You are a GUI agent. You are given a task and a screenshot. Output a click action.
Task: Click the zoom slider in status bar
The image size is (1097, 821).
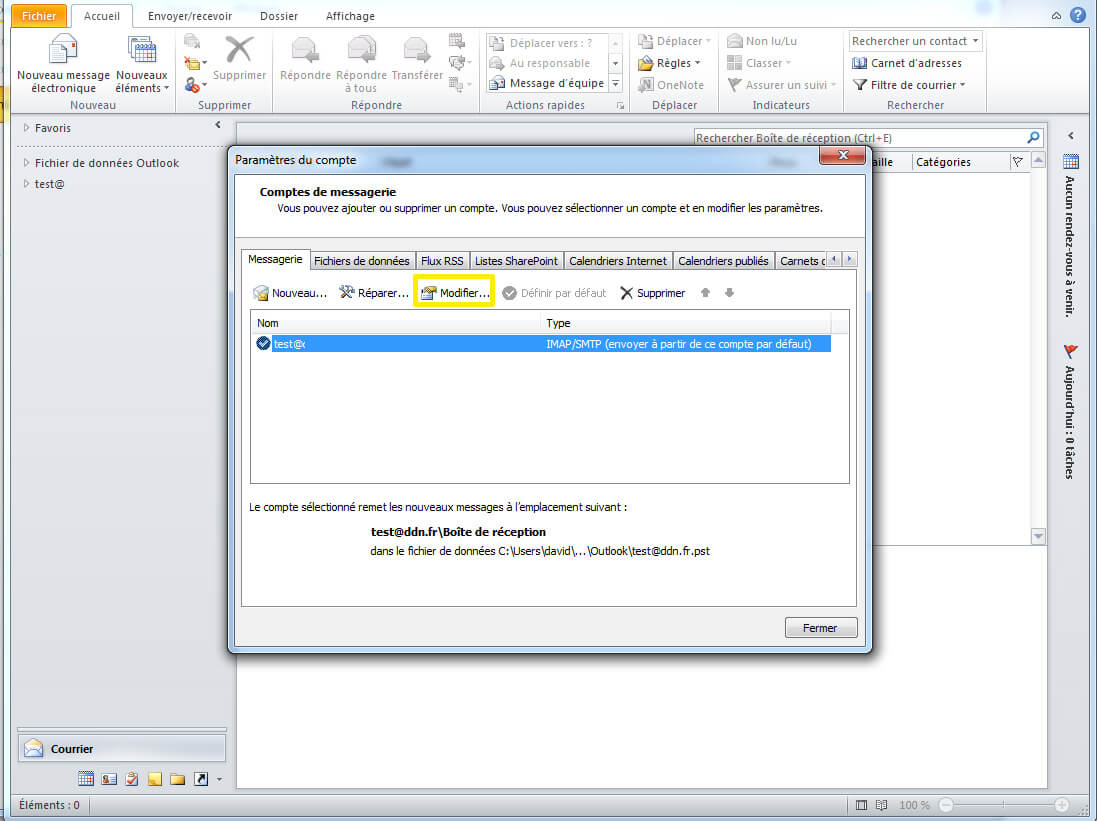click(1000, 805)
